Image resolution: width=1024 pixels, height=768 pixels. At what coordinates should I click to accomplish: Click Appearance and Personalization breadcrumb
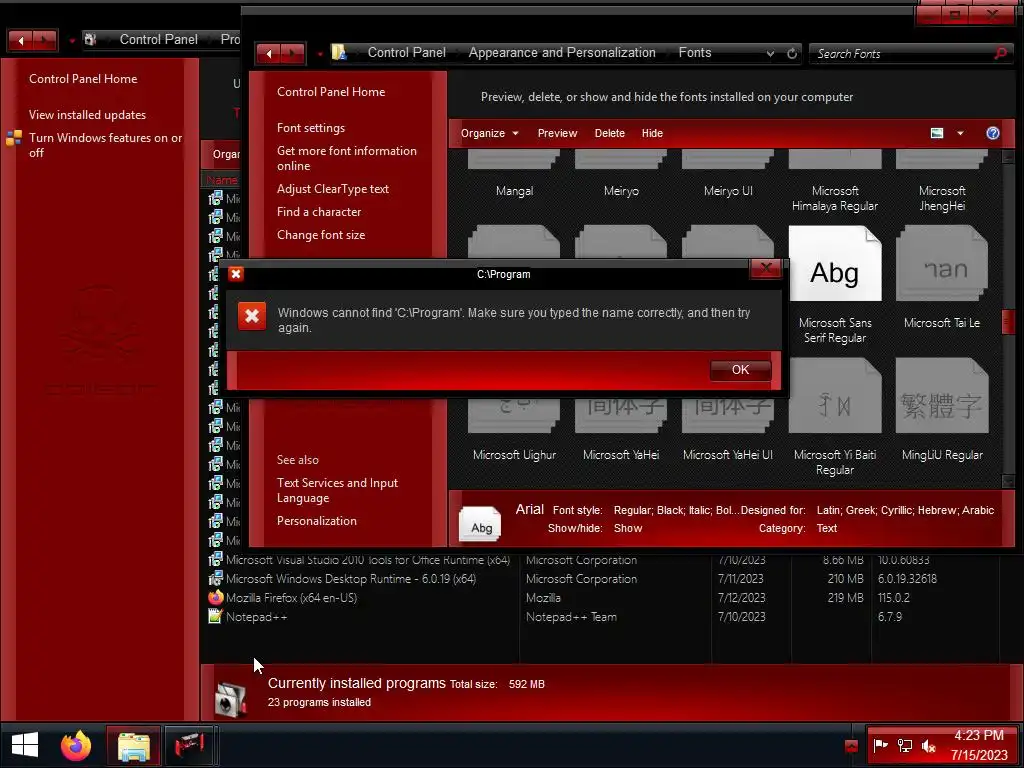[x=562, y=52]
